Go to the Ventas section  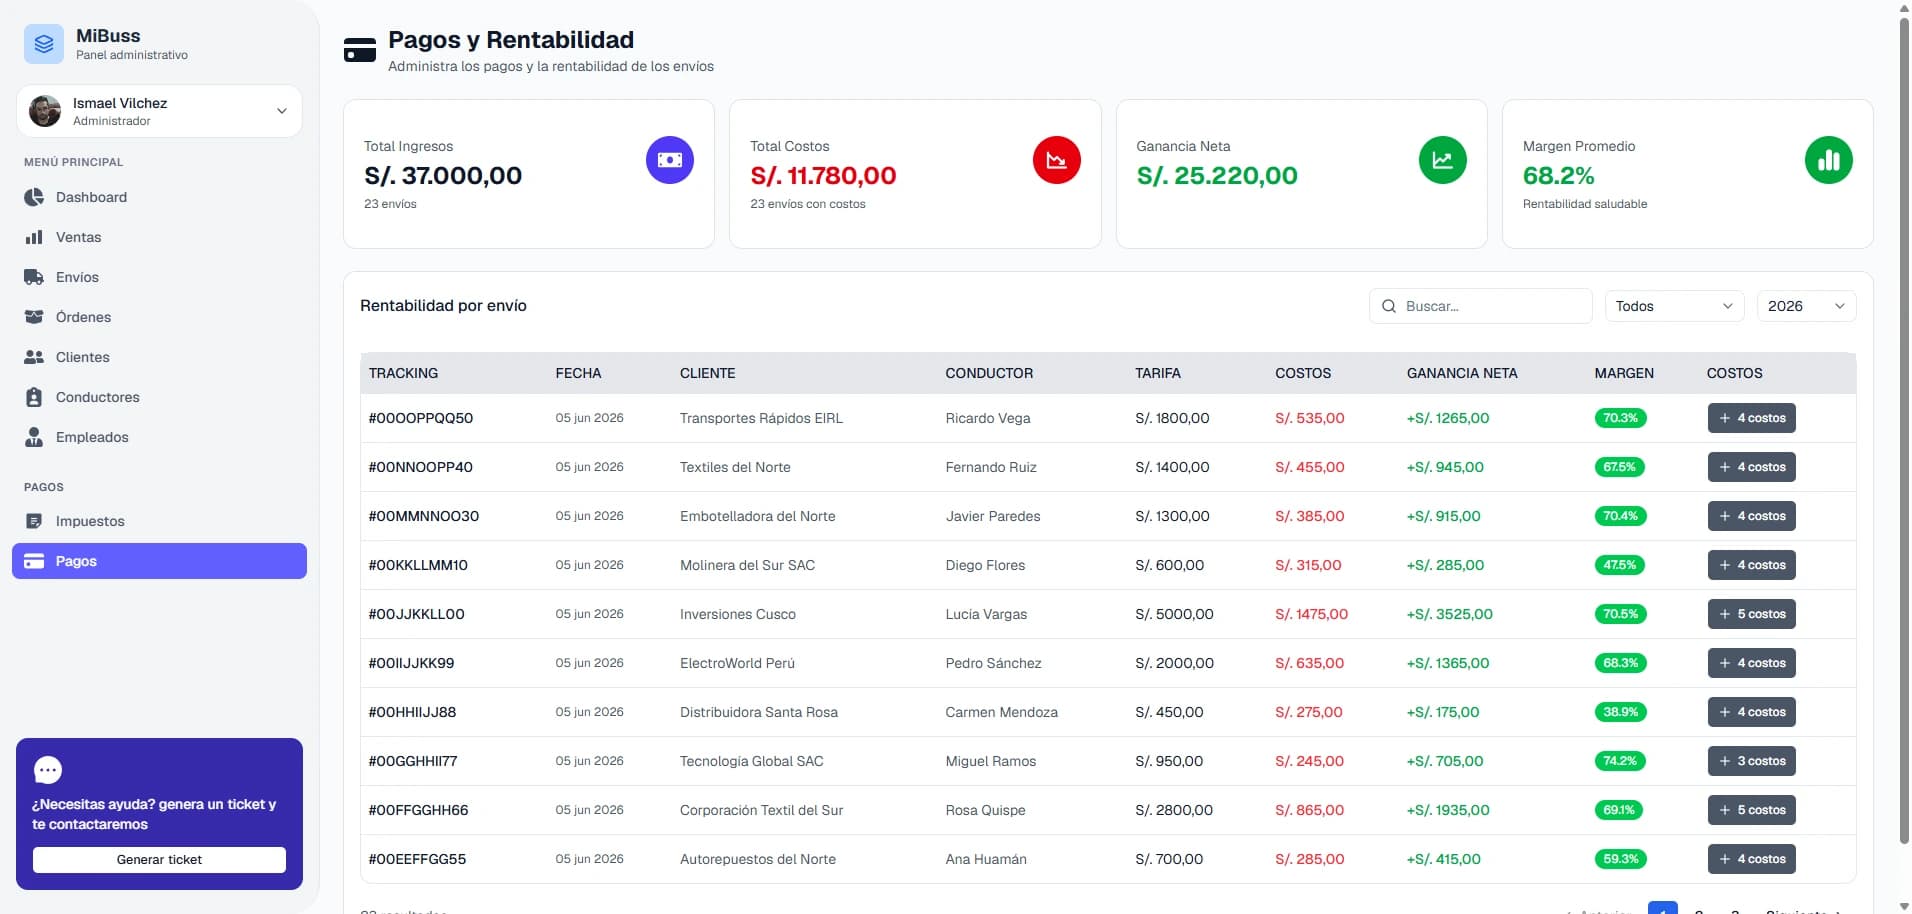(x=159, y=237)
